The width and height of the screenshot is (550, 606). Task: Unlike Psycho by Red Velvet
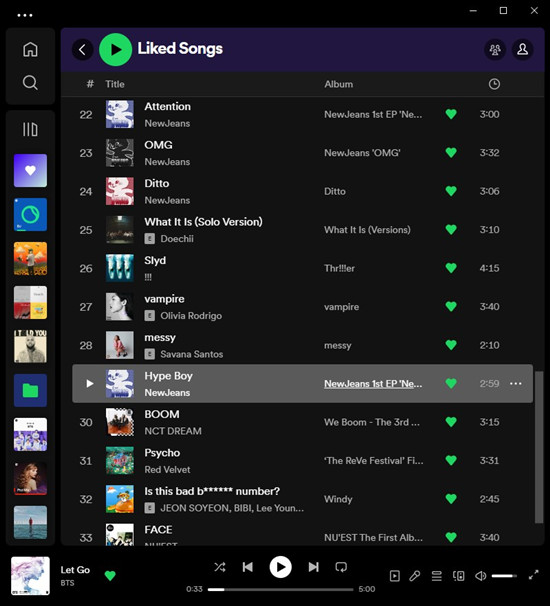pyautogui.click(x=451, y=460)
